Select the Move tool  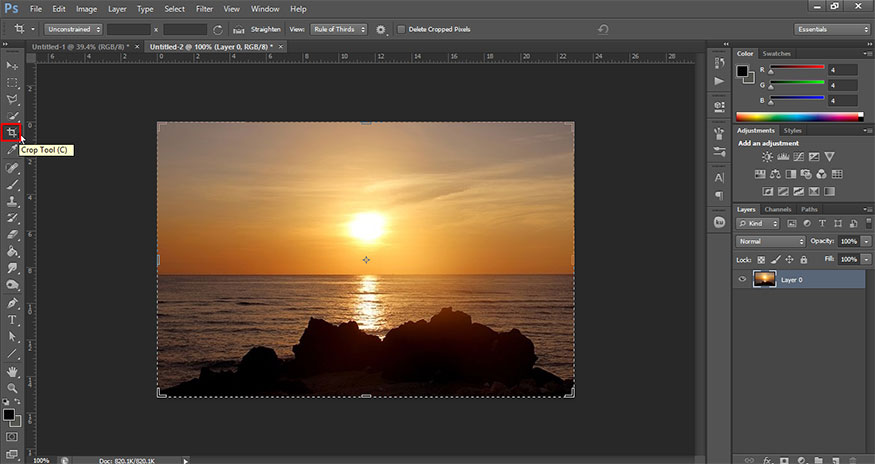[12, 65]
